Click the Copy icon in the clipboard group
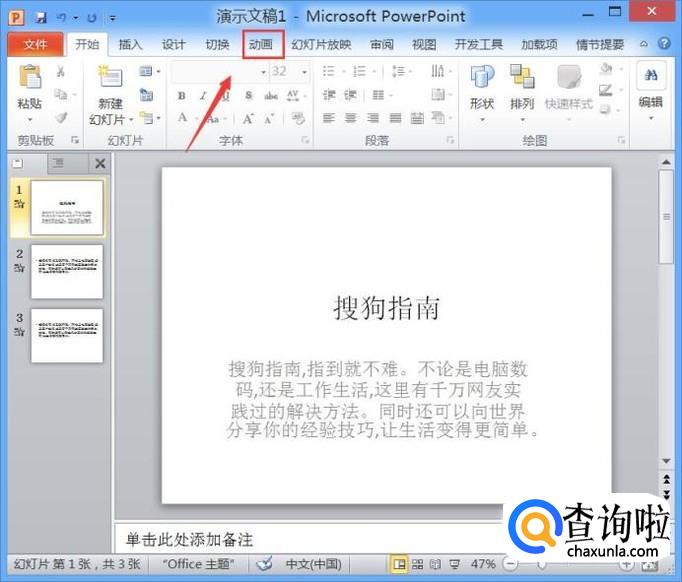This screenshot has height=582, width=682. click(x=61, y=94)
